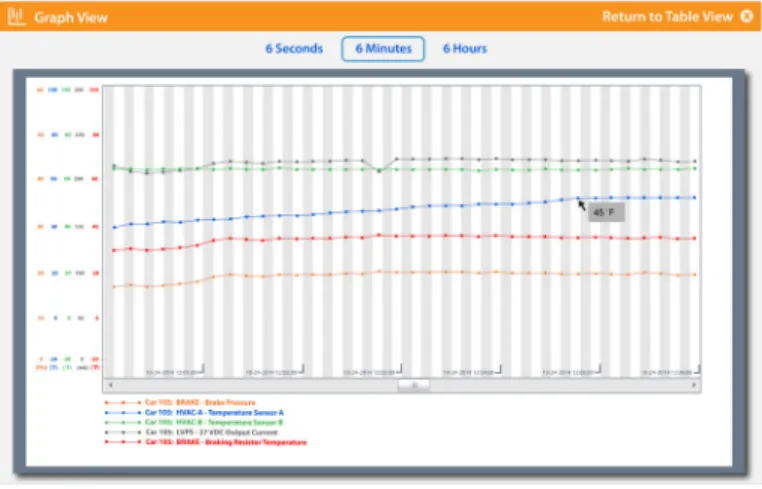The height and width of the screenshot is (489, 762).
Task: Click the blue data point at the cursor
Action: tap(578, 198)
